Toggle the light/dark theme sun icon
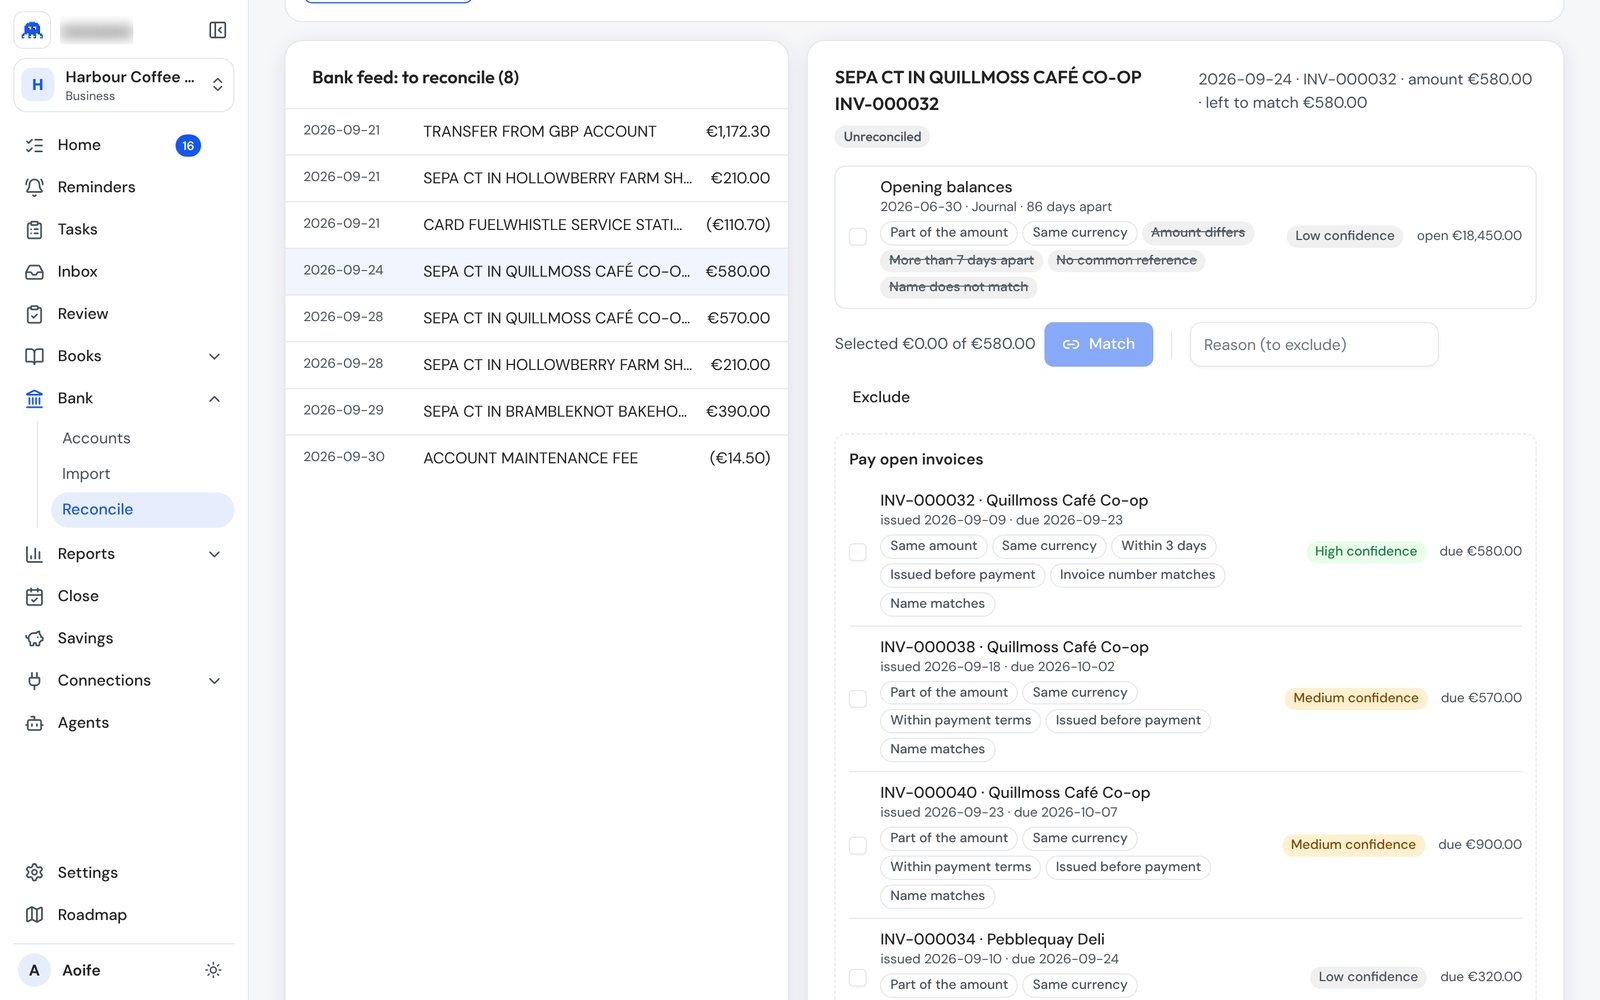Viewport: 1600px width, 1000px height. 213,970
